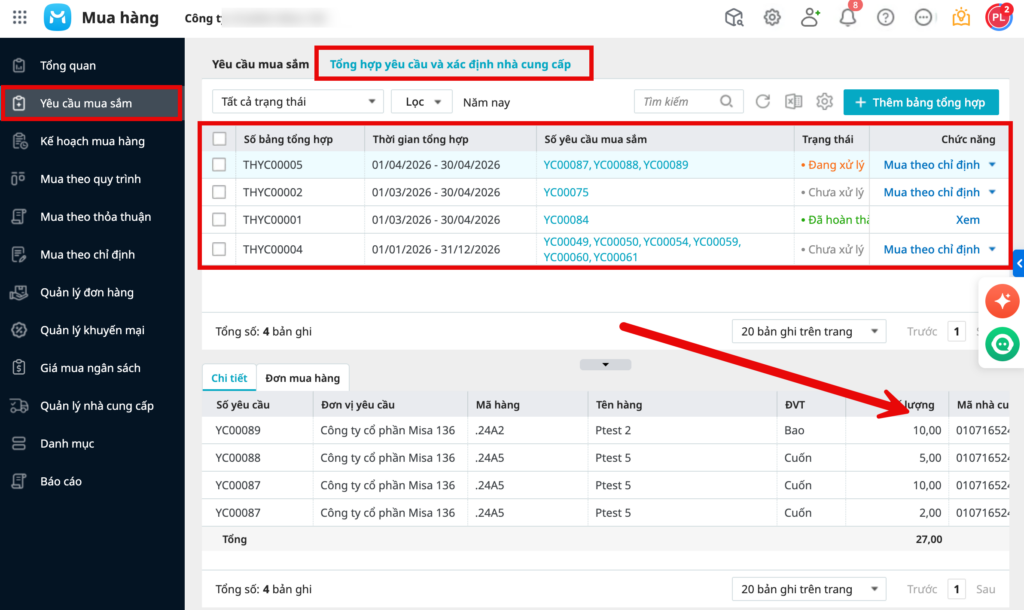Expand the 'Lọc' filter dropdown
Image resolution: width=1024 pixels, height=610 pixels.
point(421,102)
